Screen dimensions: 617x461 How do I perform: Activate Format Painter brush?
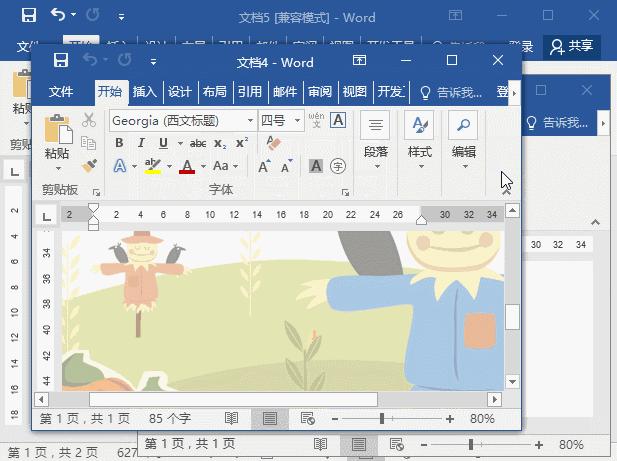(x=89, y=166)
